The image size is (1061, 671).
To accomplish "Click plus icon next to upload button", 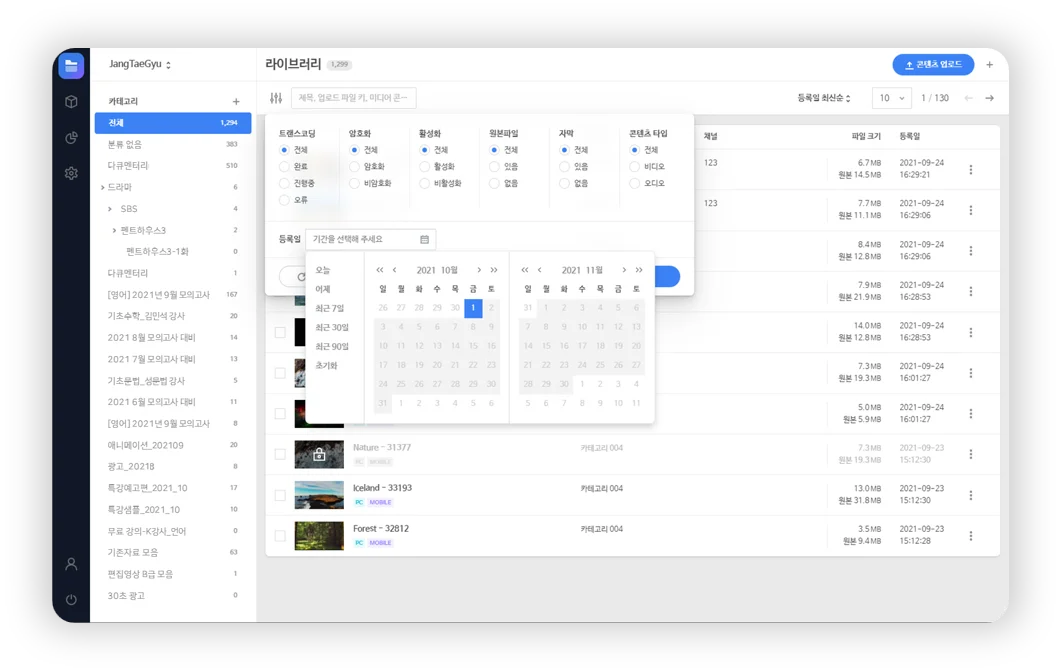I will point(989,65).
